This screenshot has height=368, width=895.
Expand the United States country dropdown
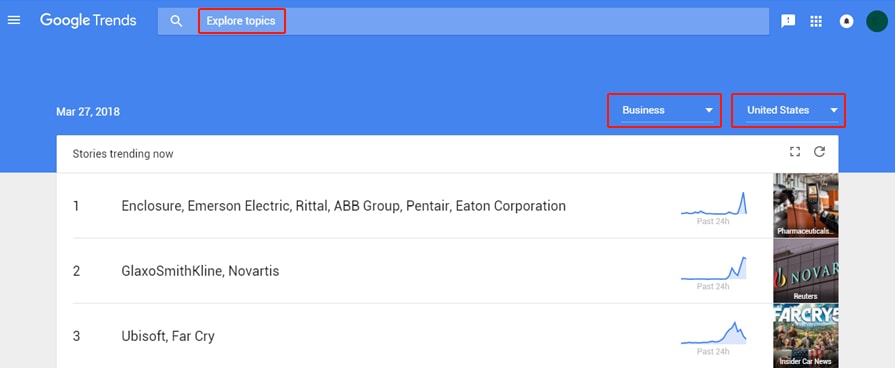pyautogui.click(x=792, y=110)
